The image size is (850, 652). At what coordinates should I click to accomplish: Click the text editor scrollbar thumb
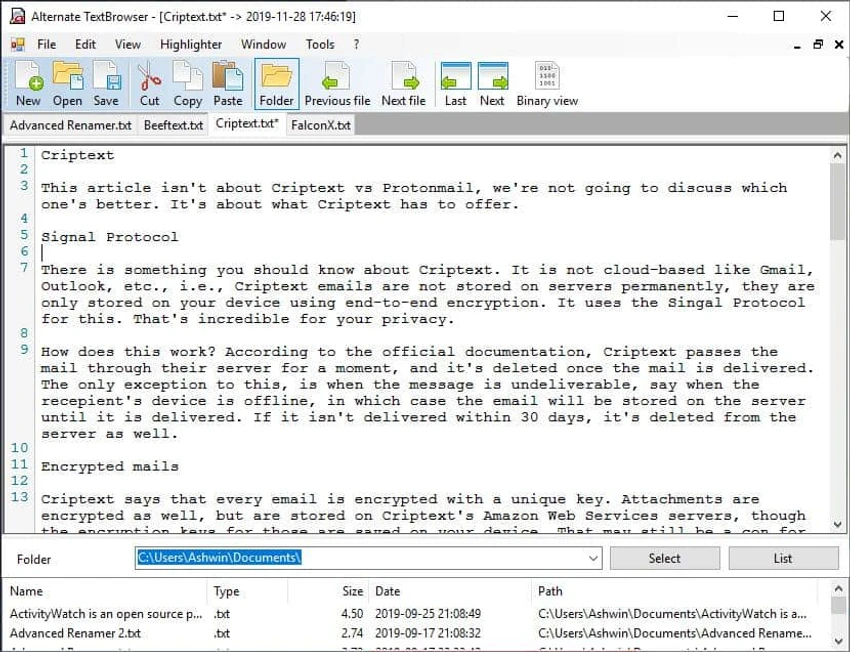point(837,201)
